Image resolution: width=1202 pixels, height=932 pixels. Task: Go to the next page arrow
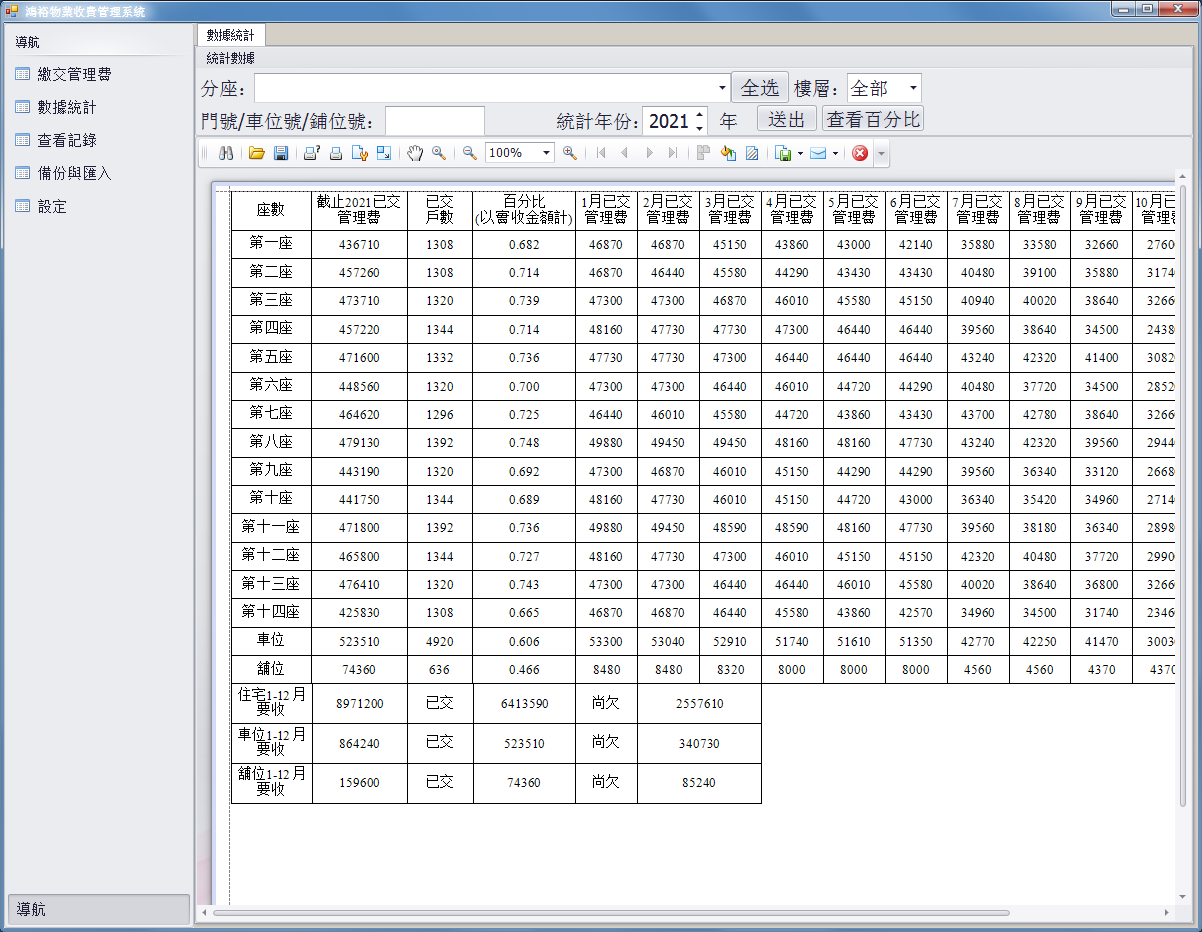pos(649,153)
